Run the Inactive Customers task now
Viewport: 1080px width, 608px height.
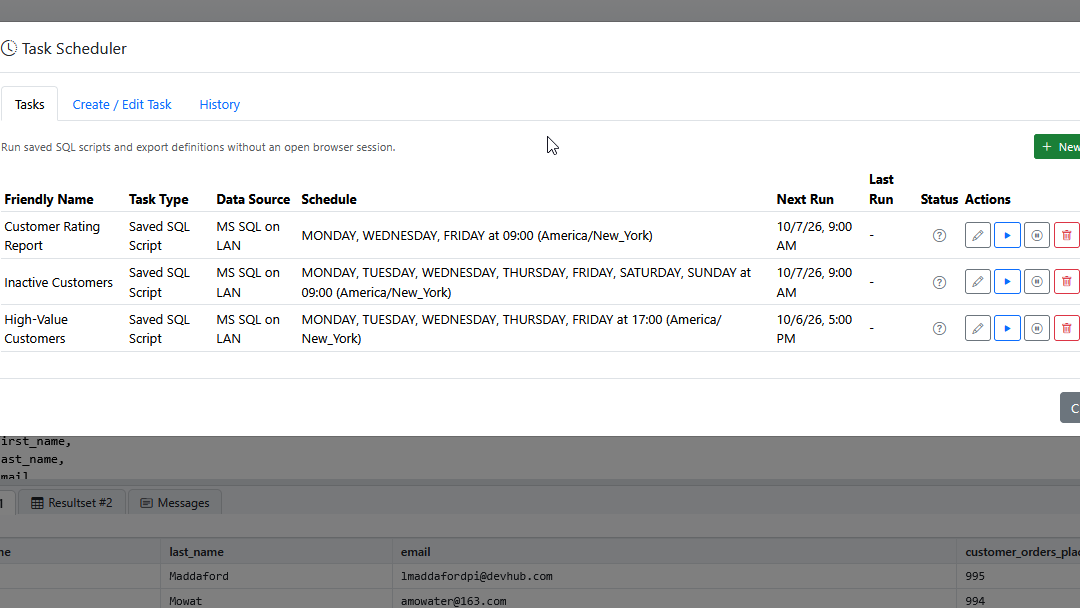(x=1007, y=282)
